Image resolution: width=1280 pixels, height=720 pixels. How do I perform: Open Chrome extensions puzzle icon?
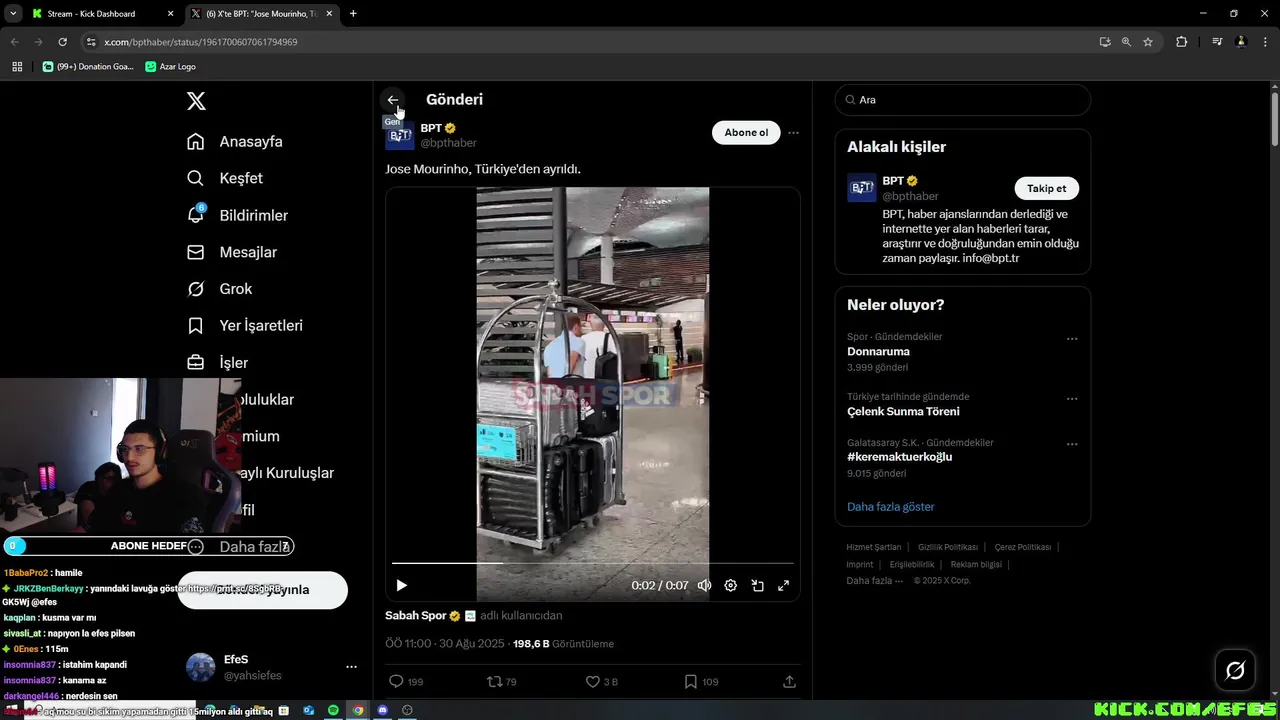[x=1182, y=42]
